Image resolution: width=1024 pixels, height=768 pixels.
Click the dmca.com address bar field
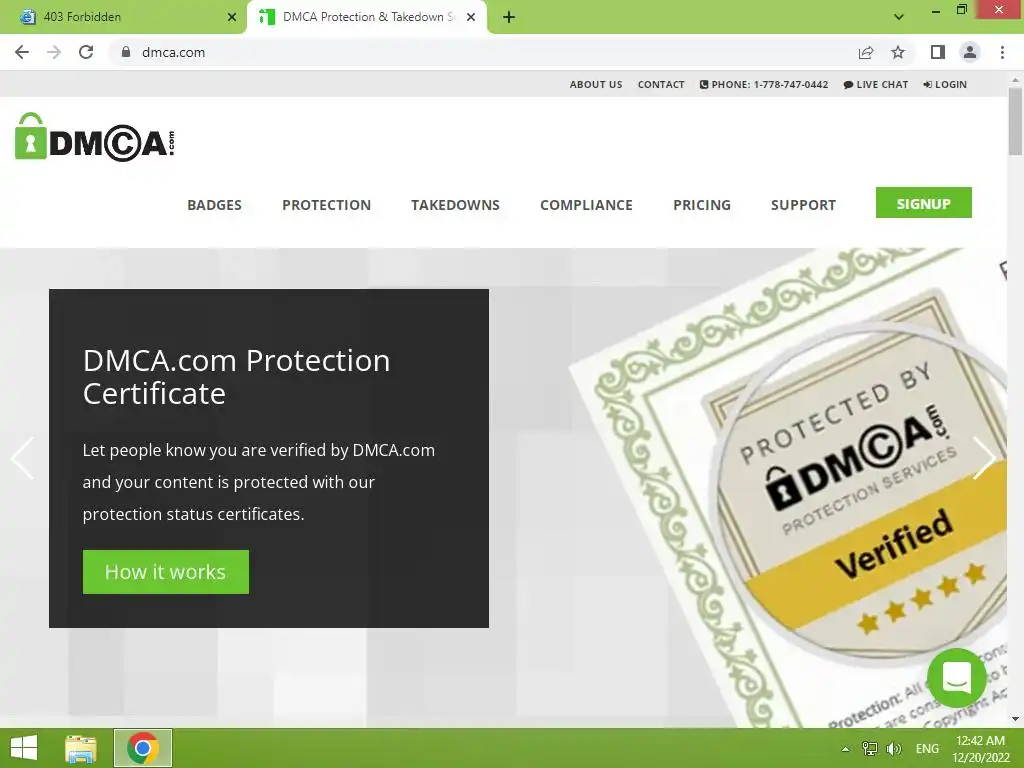[x=483, y=52]
